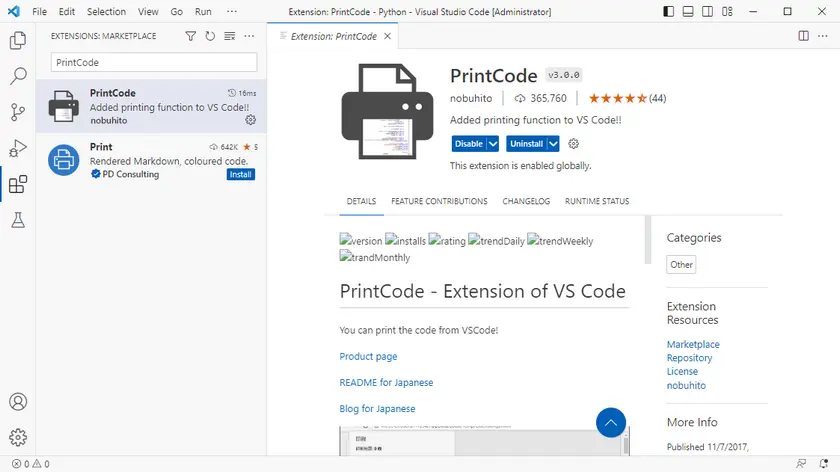Install the Print extension

[240, 174]
